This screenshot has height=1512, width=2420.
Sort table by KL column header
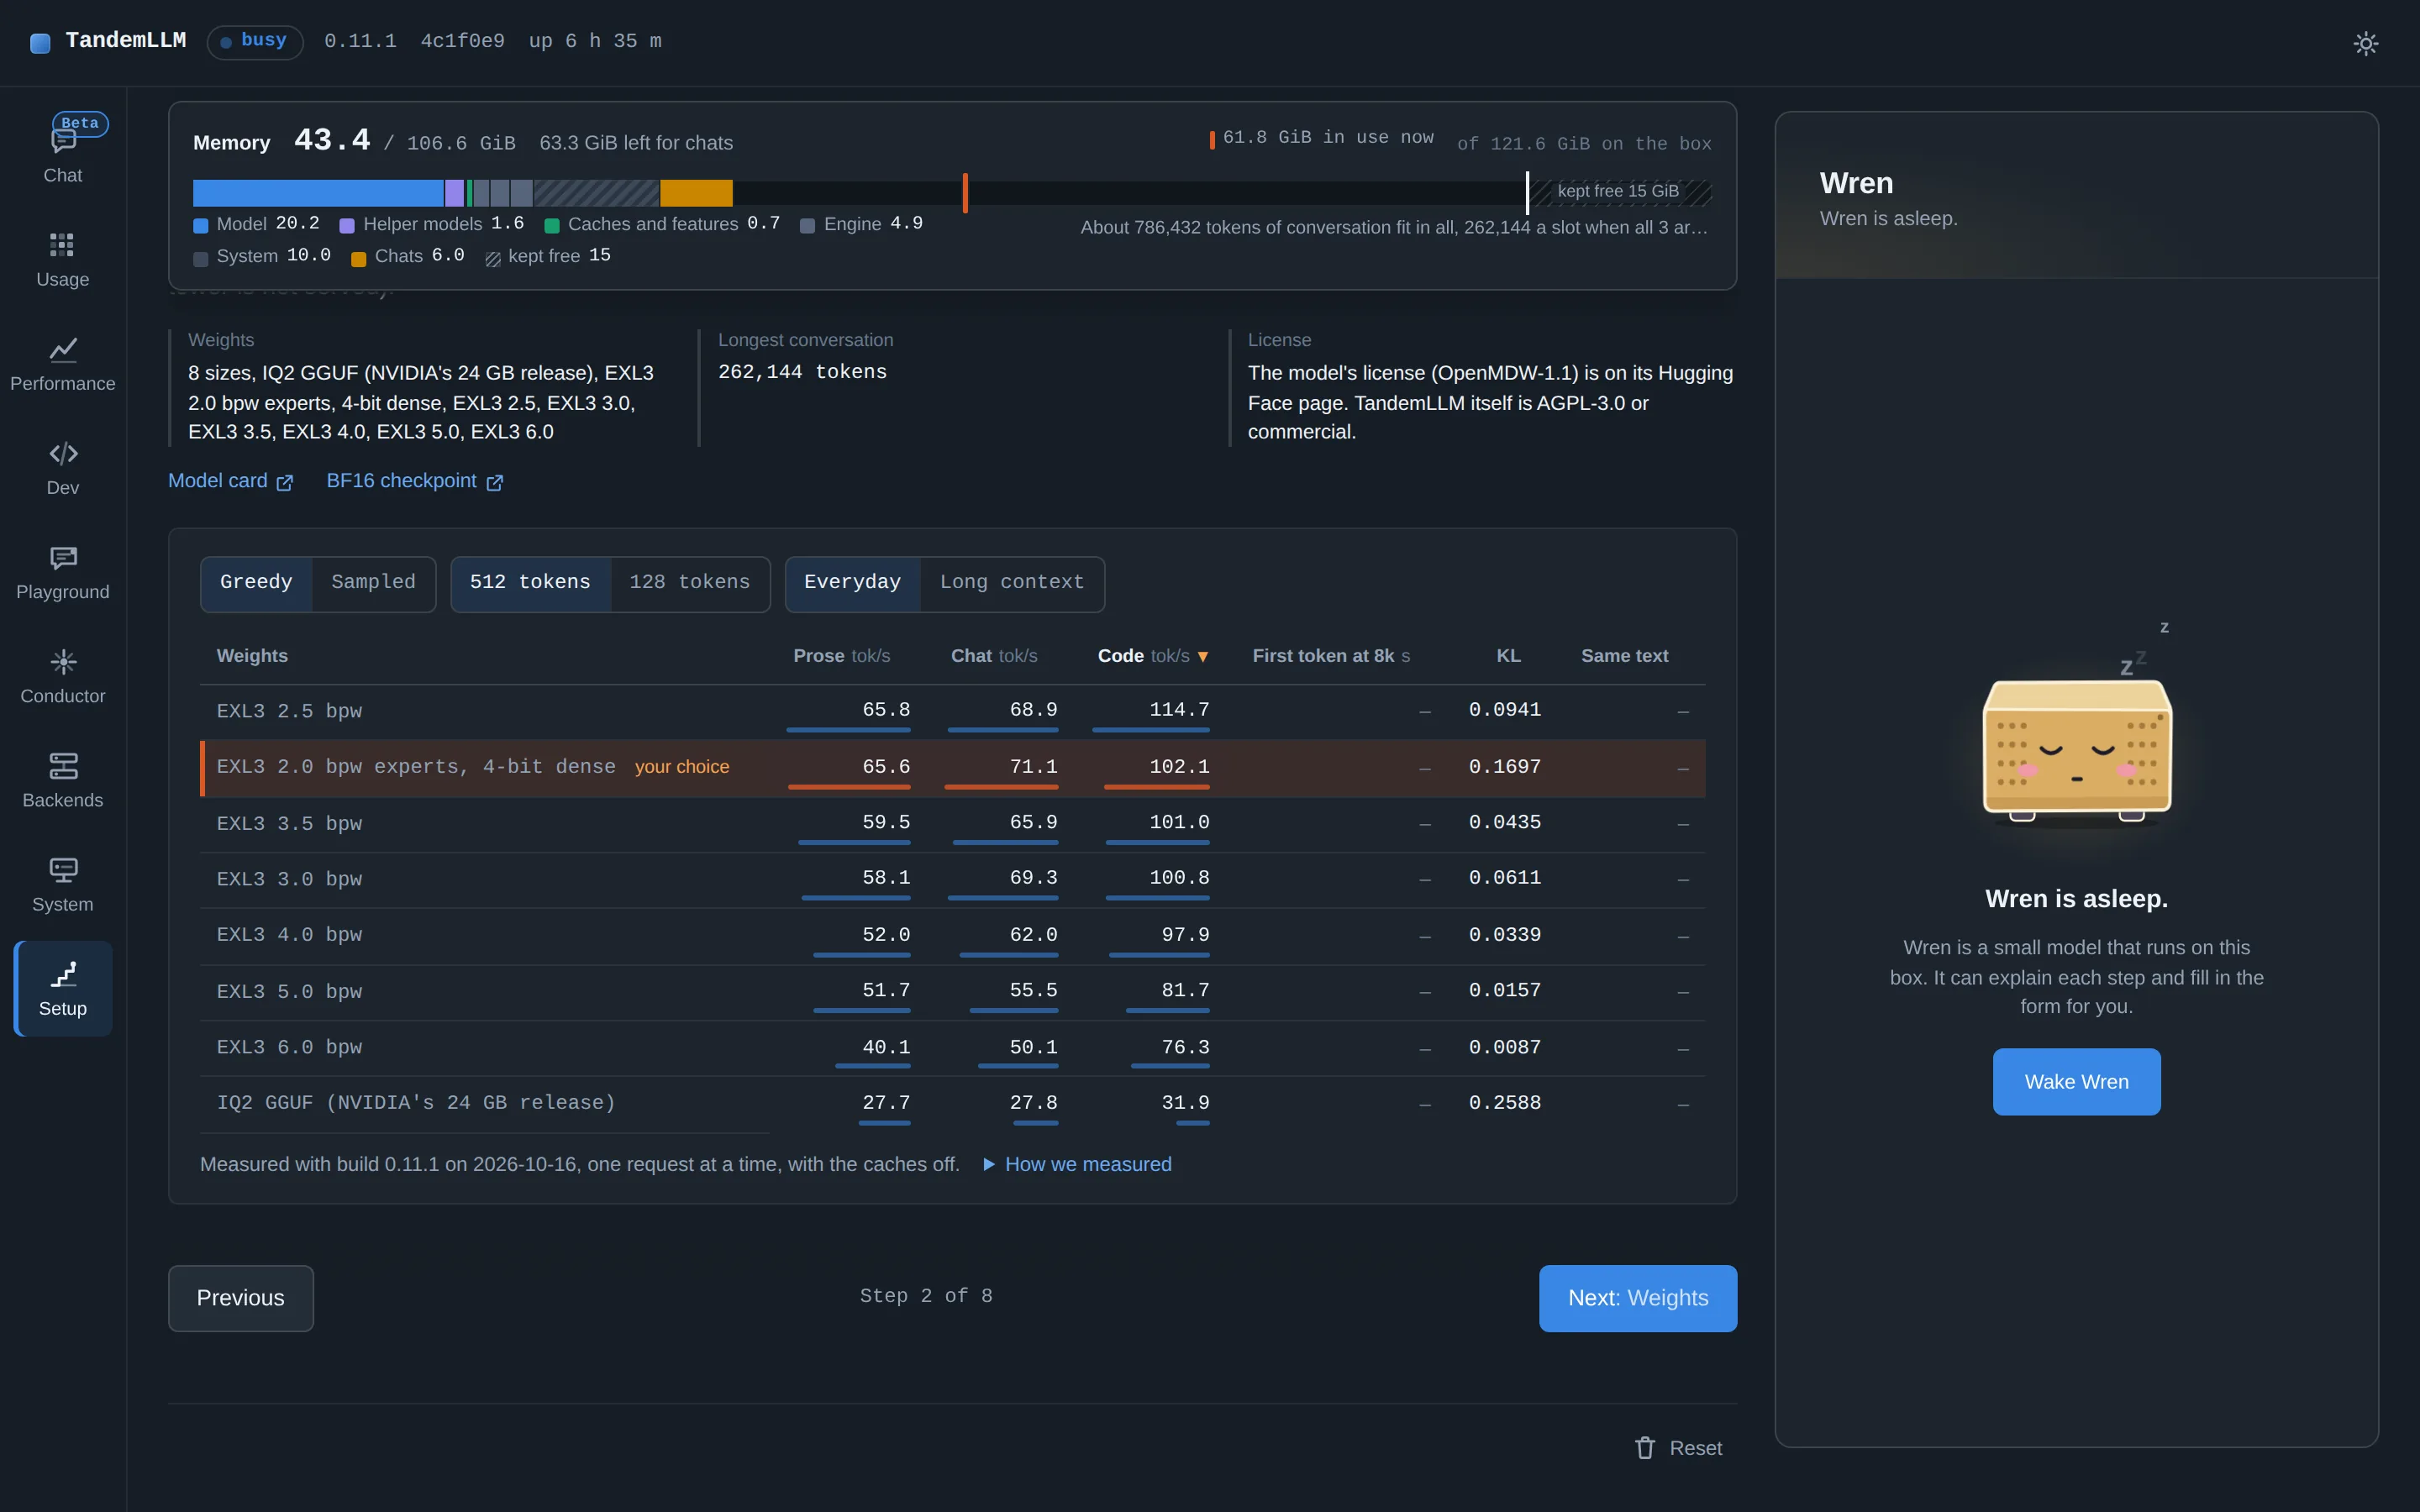tap(1508, 656)
